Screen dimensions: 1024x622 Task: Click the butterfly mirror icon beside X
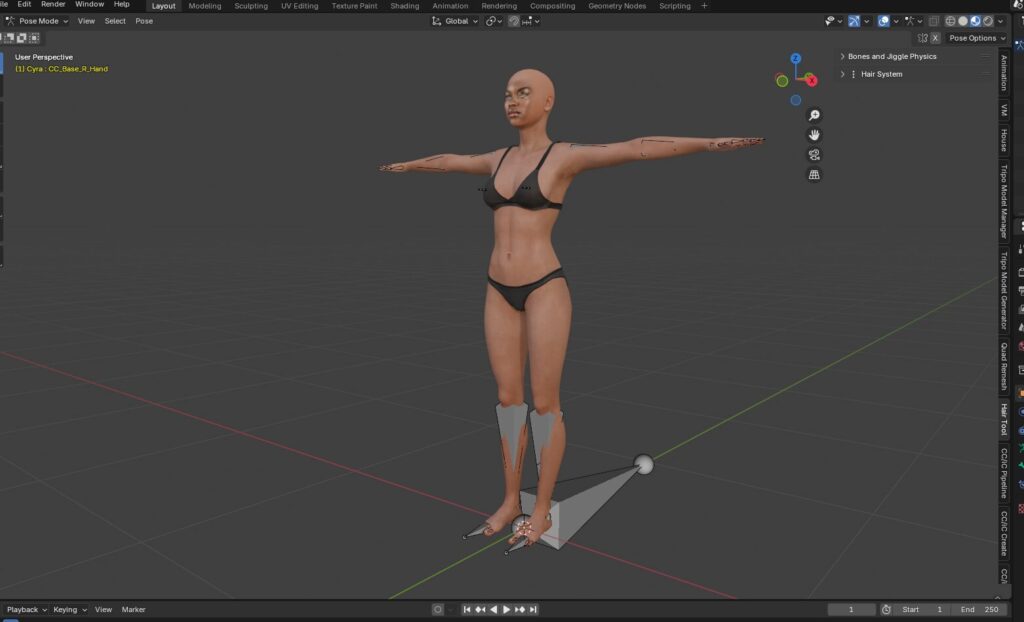[922, 38]
